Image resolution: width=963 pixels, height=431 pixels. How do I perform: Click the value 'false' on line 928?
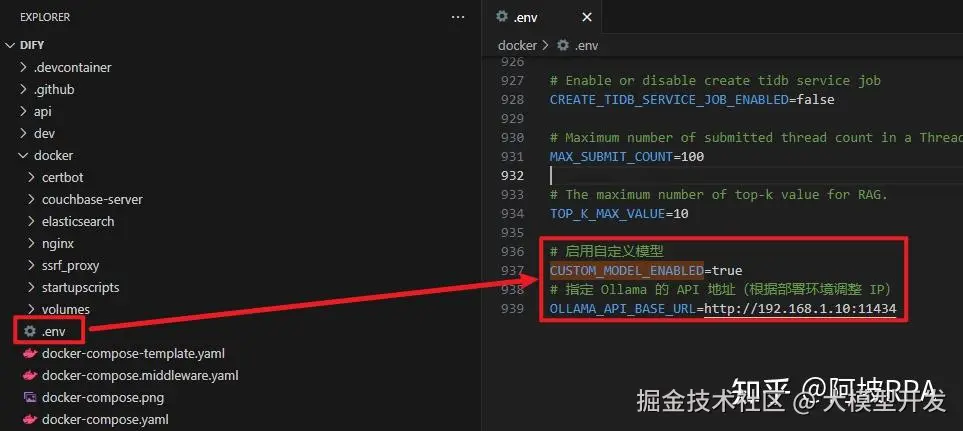click(815, 99)
